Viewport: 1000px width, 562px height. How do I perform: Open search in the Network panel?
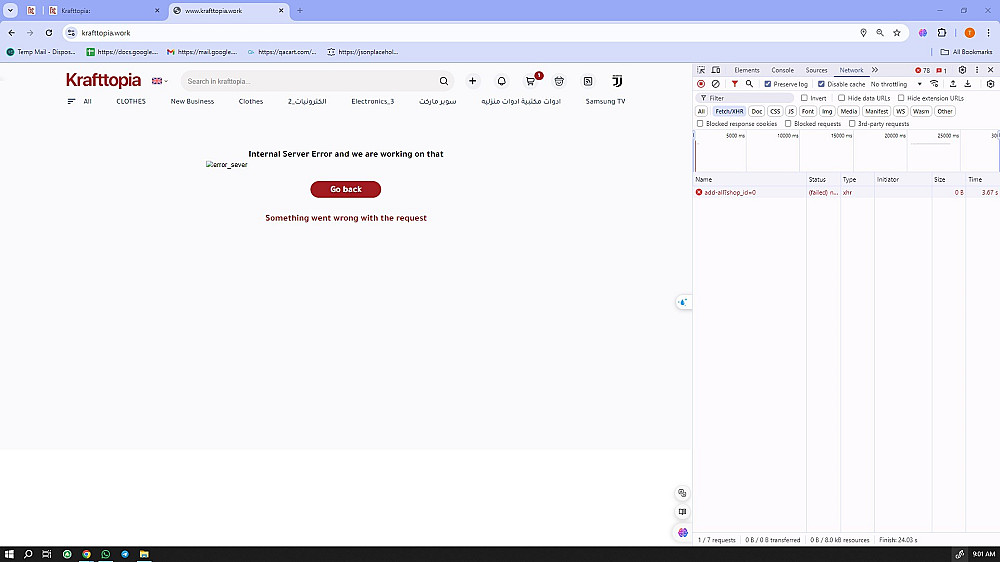pos(749,84)
